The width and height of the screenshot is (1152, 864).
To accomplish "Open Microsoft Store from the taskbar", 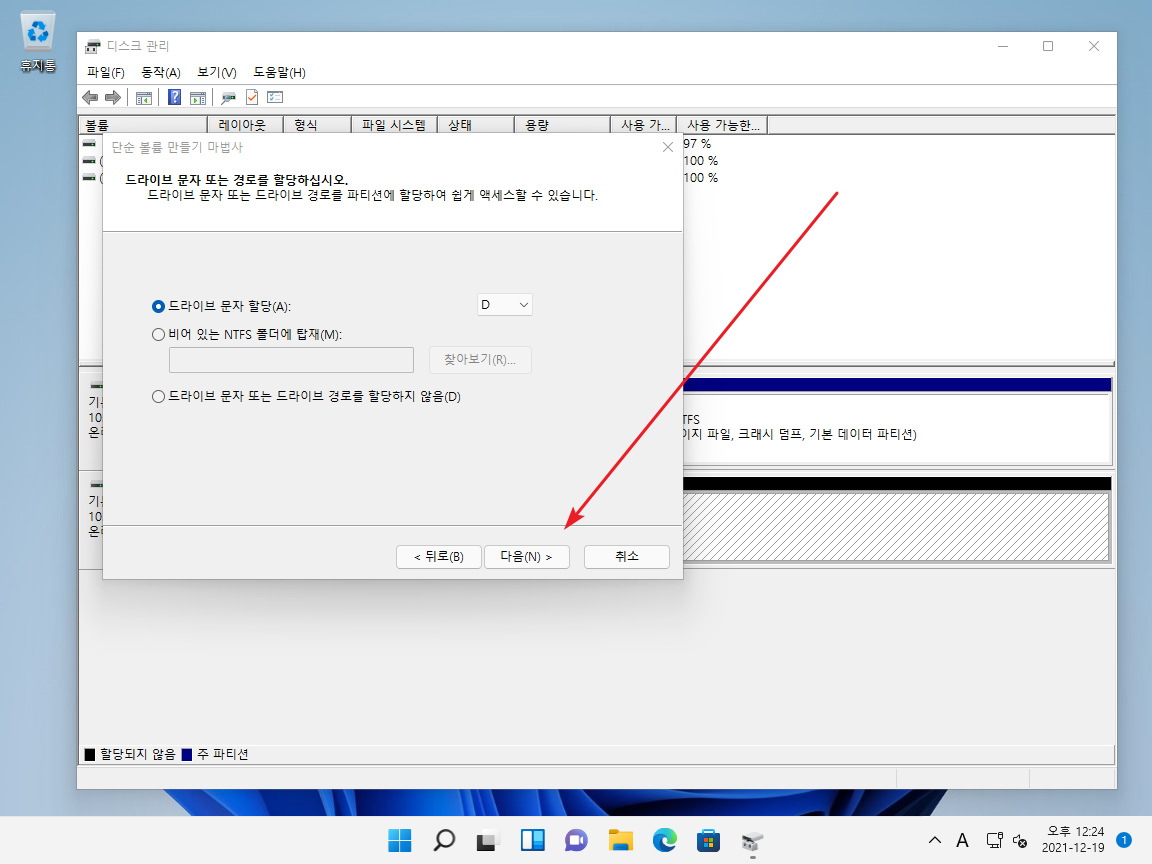I will (708, 840).
